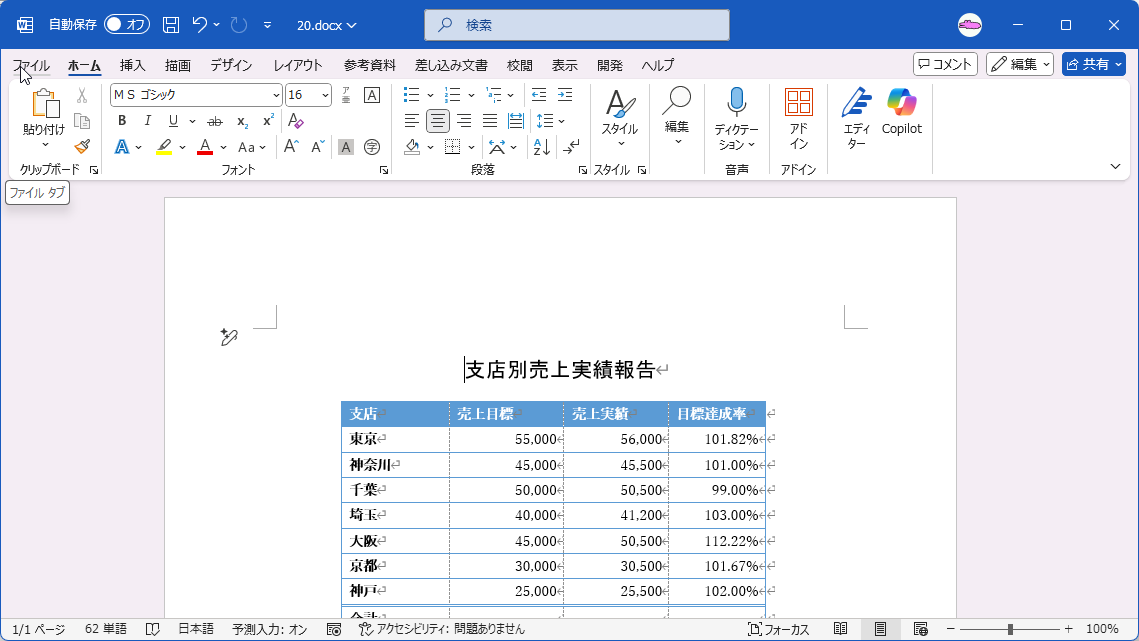The height and width of the screenshot is (641, 1139).
Task: Expand the font color arrow
Action: tap(223, 148)
